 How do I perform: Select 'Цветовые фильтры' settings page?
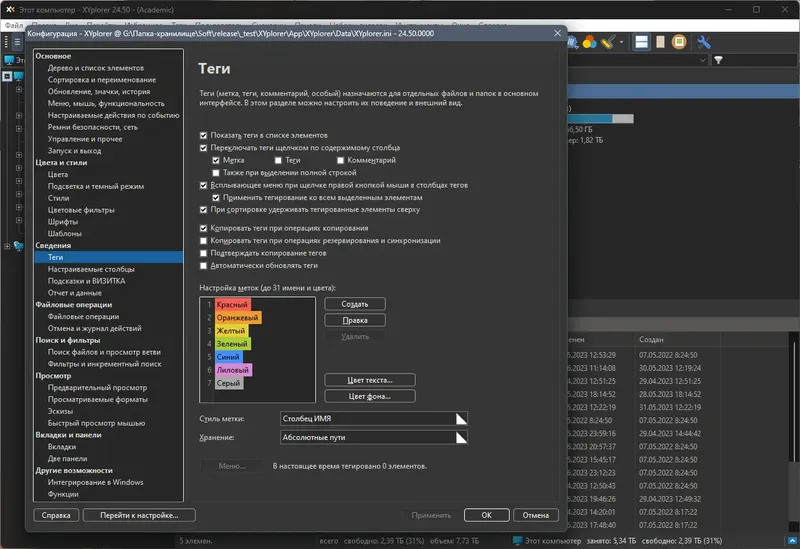click(81, 210)
